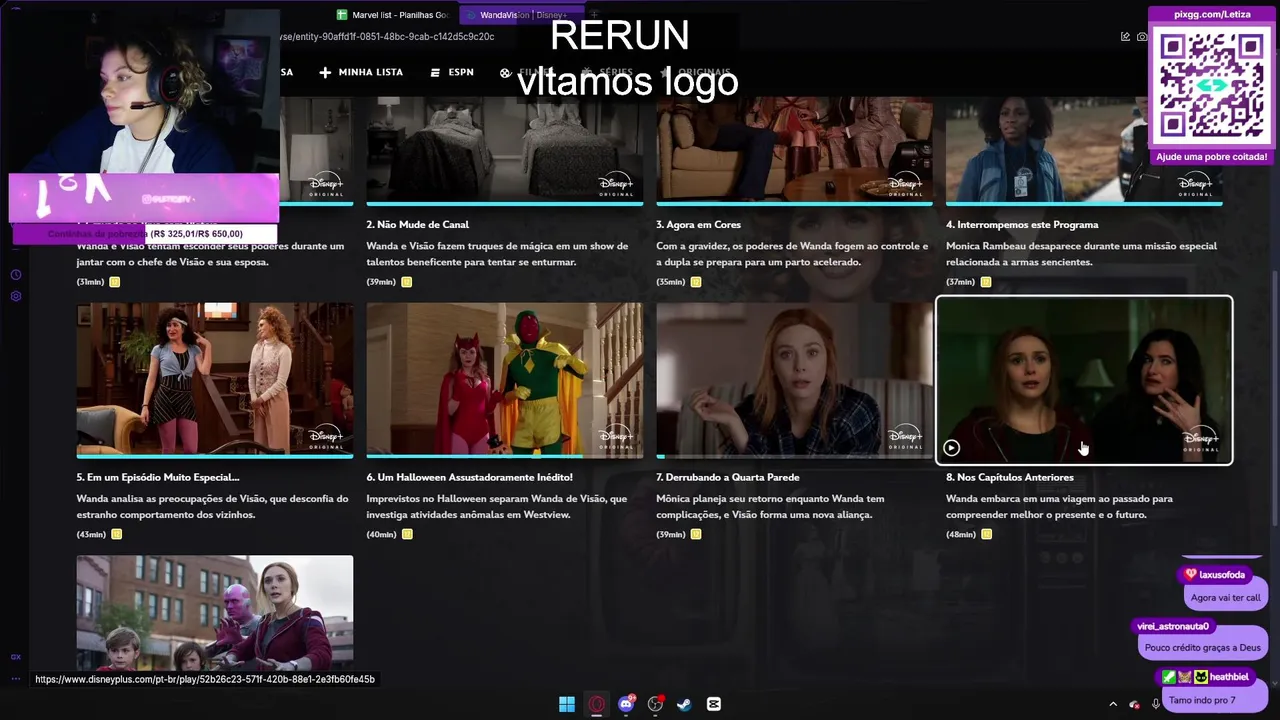The width and height of the screenshot is (1280, 720).
Task: Show hidden system tray icons
Action: (x=1113, y=704)
